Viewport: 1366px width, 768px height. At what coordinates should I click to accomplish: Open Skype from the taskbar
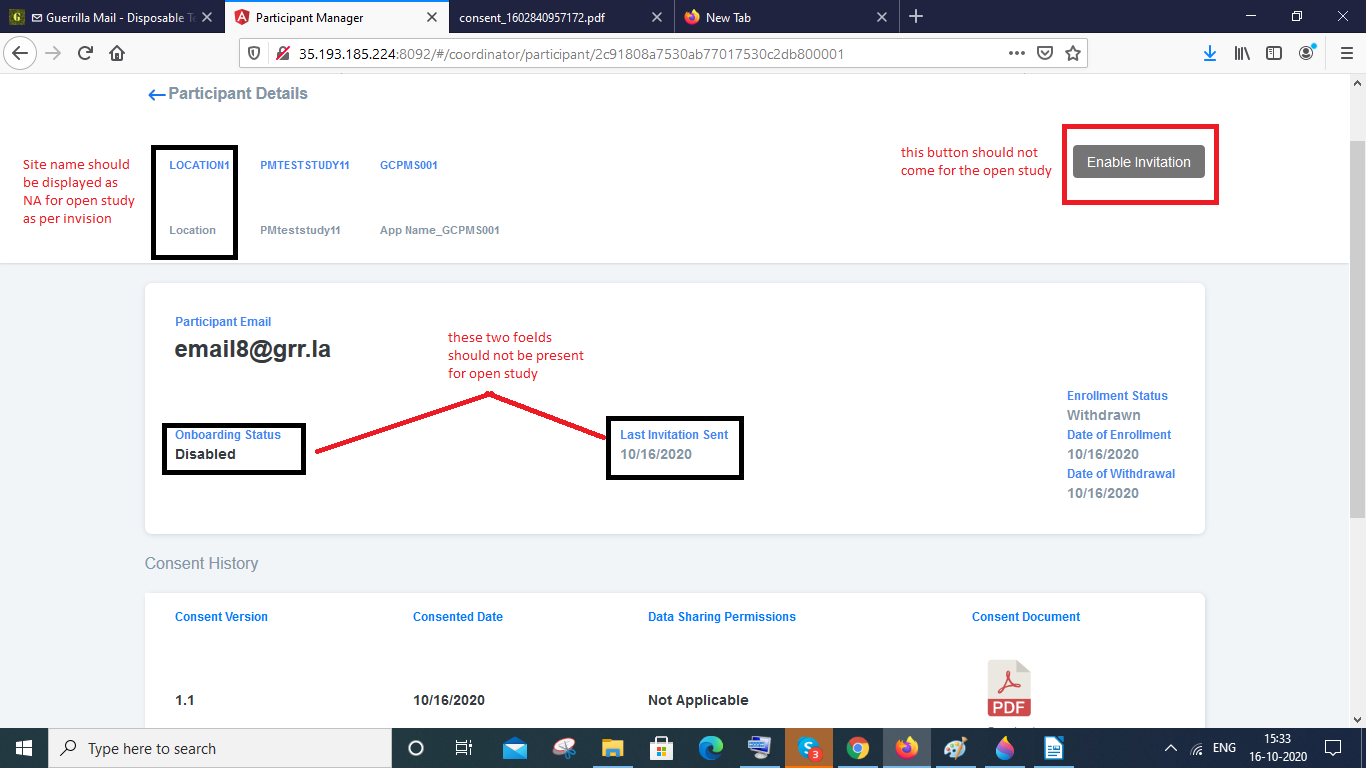[809, 748]
